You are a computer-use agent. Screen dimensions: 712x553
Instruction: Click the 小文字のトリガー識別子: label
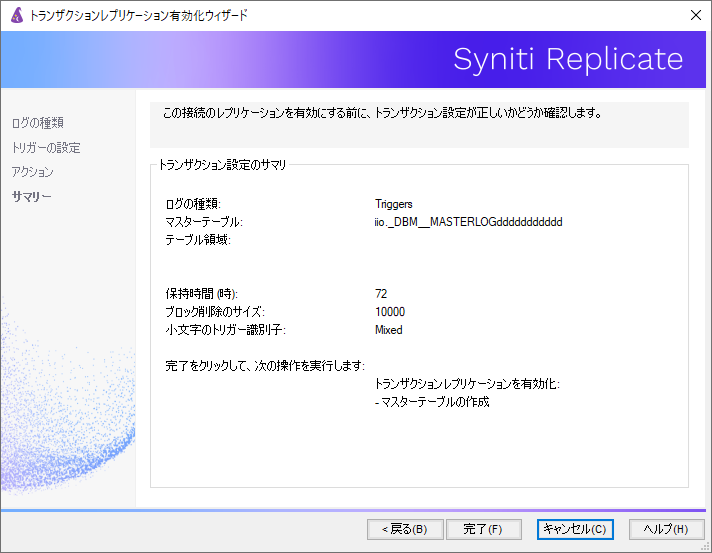coord(226,330)
